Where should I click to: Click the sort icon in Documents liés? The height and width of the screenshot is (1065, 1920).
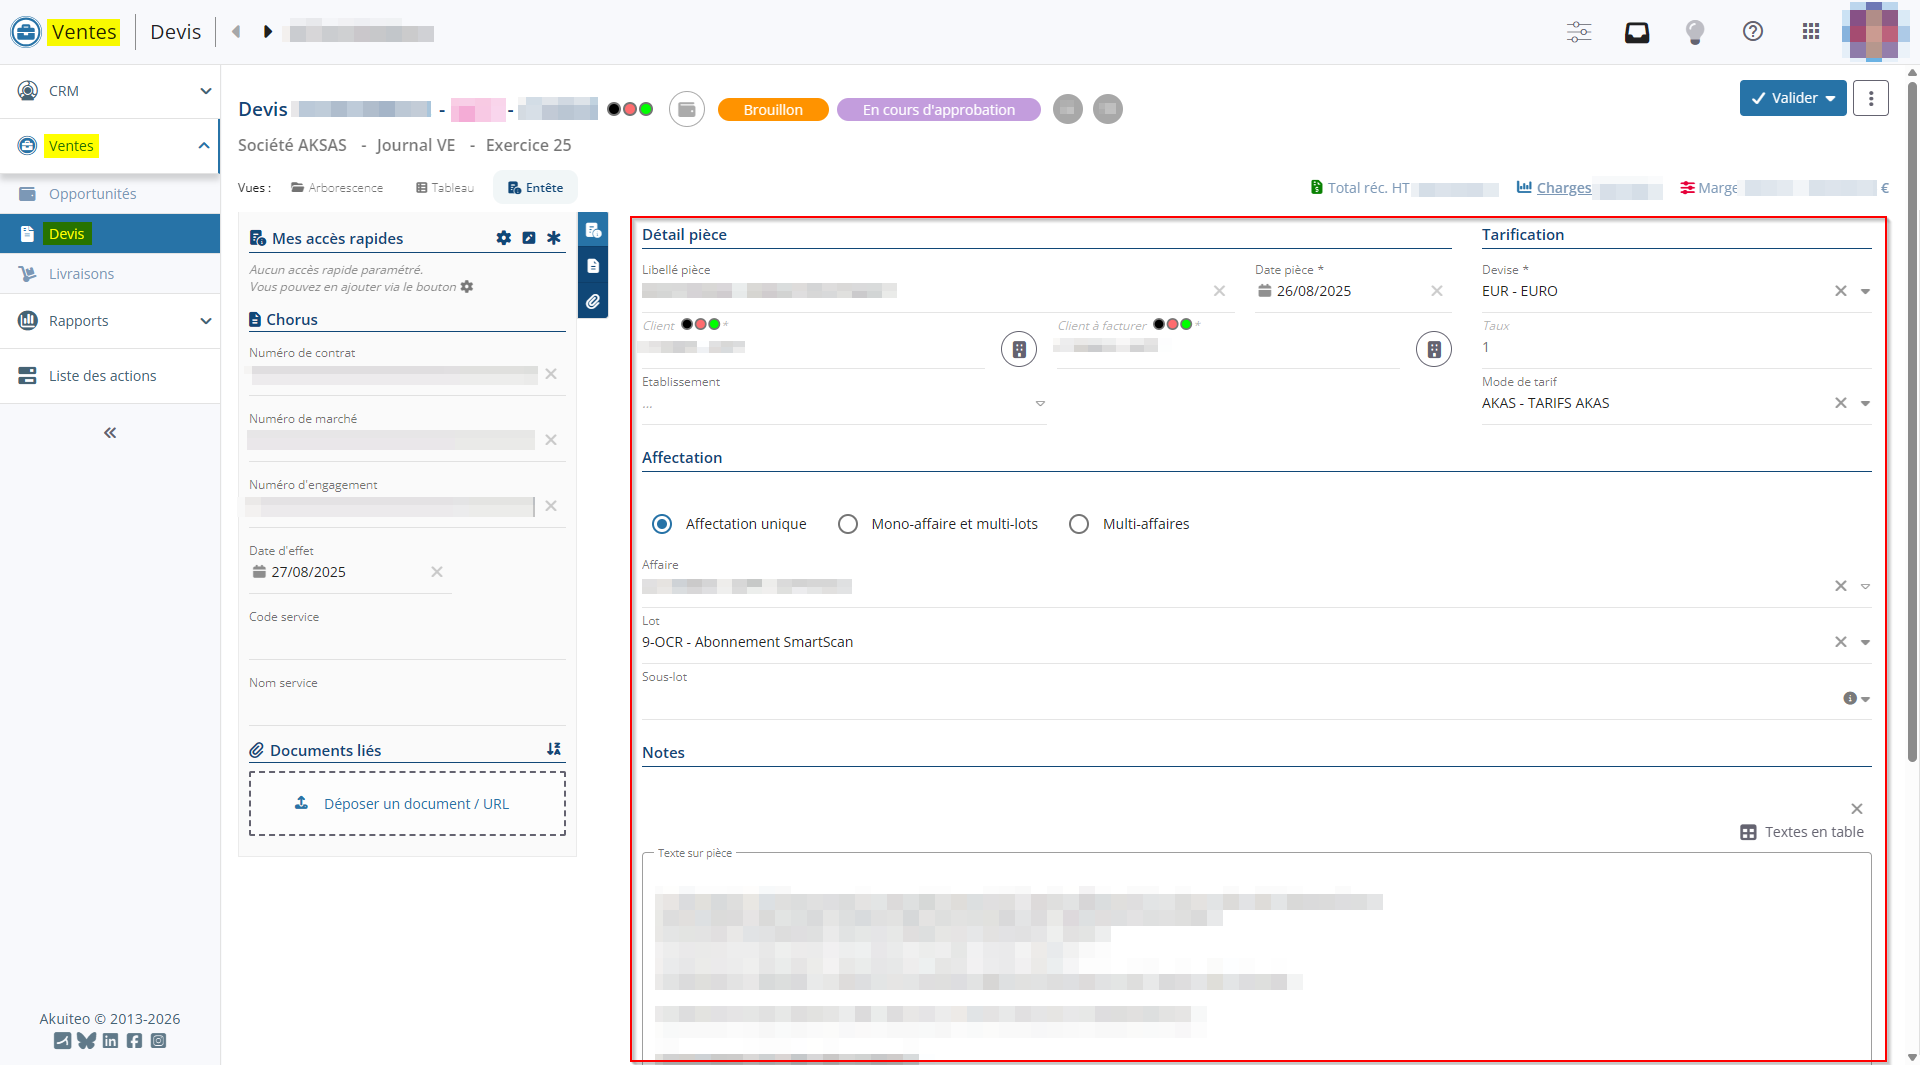554,750
